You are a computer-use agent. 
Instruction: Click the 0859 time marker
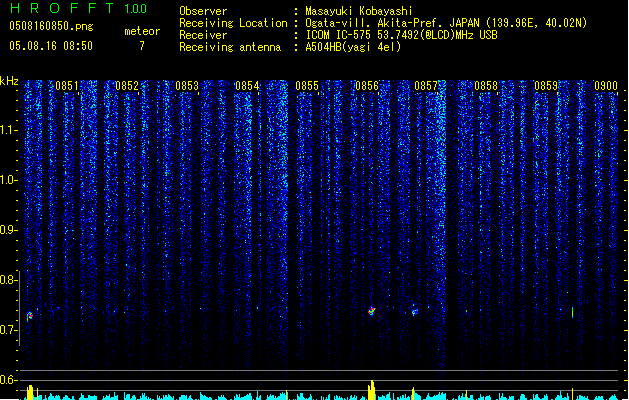546,86
